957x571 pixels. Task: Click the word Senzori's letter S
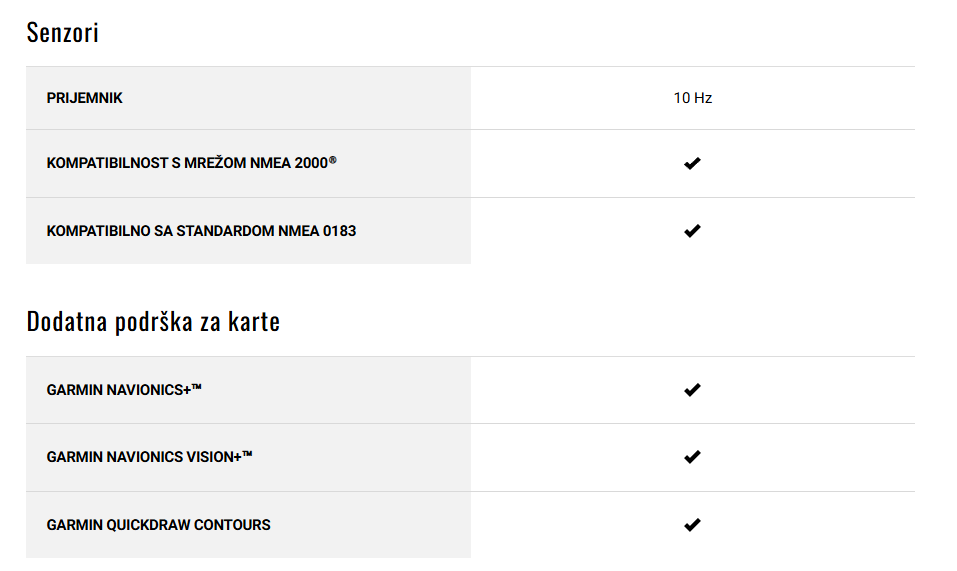coord(32,32)
